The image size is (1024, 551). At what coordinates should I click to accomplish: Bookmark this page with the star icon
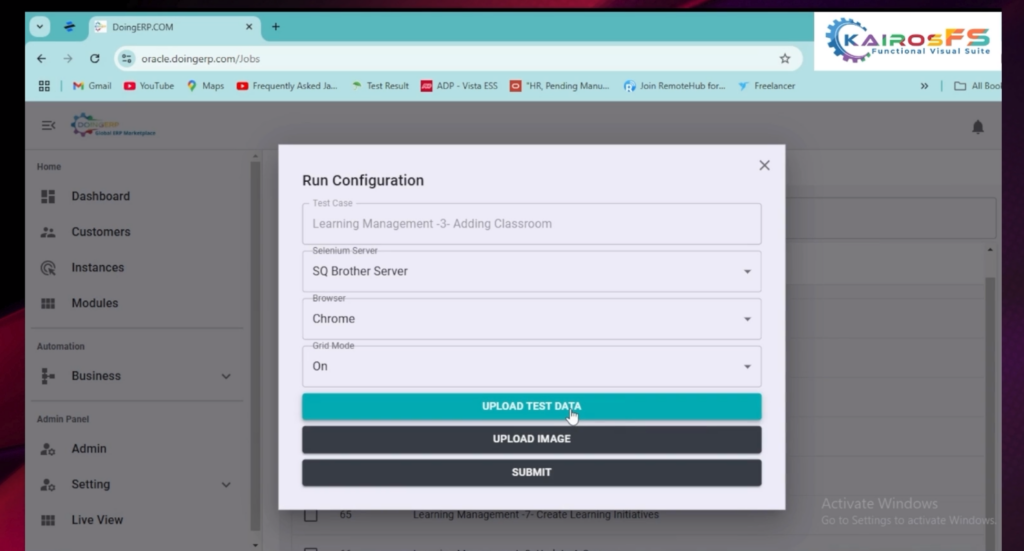click(x=785, y=59)
